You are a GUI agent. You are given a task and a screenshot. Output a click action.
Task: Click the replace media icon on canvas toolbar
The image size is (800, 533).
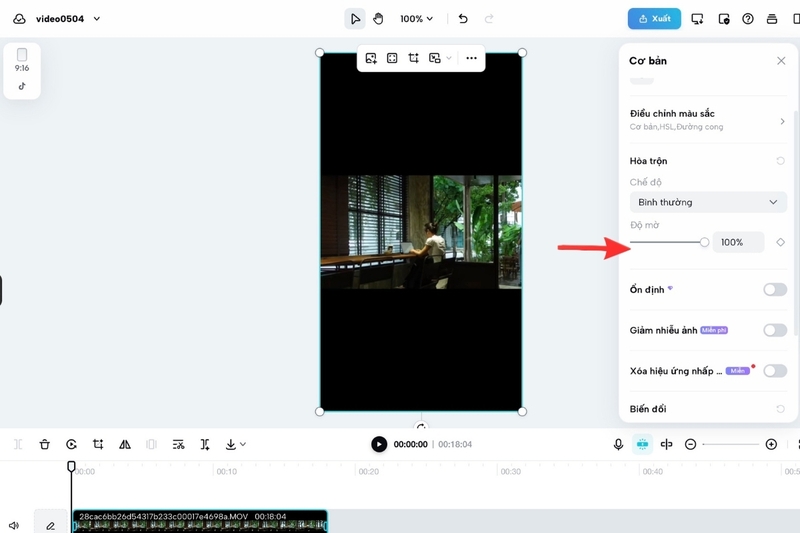click(x=435, y=58)
